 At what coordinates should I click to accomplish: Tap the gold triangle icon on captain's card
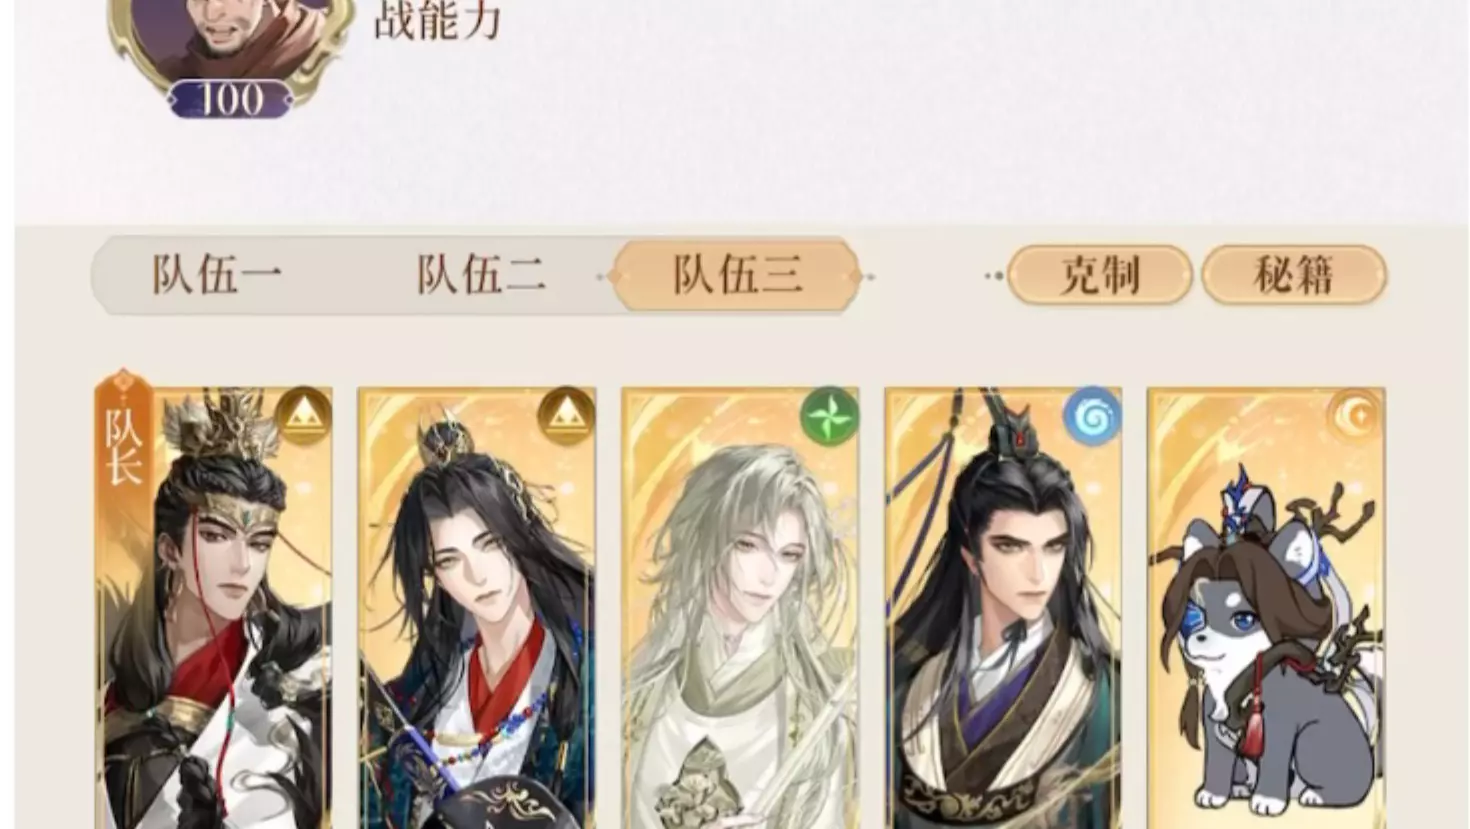303,416
